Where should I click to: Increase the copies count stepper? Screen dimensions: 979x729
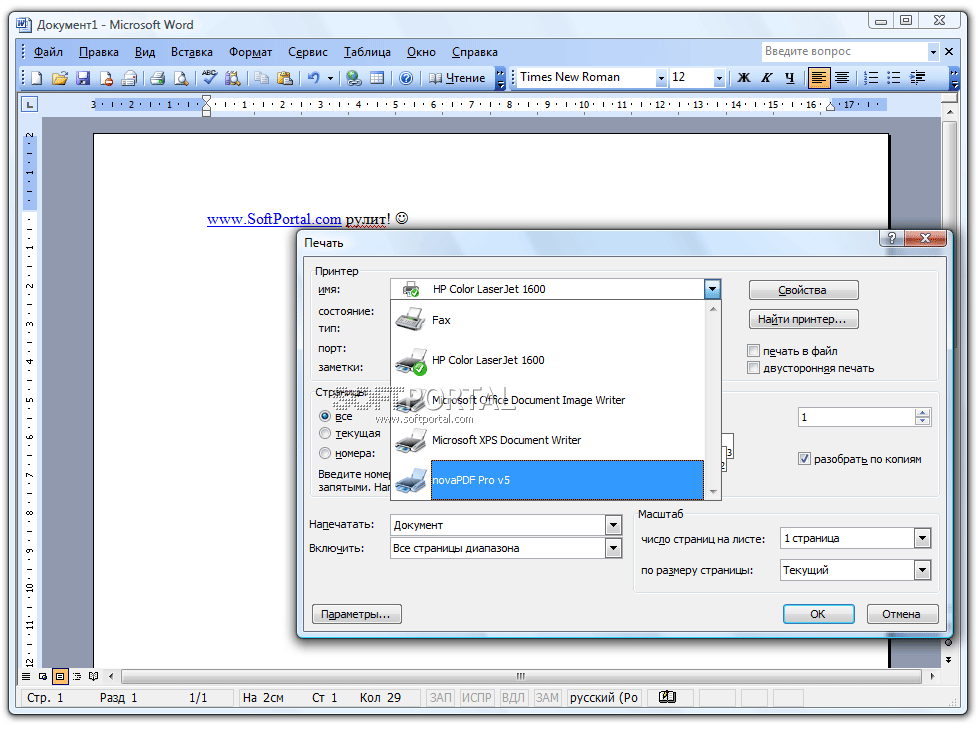click(x=922, y=413)
